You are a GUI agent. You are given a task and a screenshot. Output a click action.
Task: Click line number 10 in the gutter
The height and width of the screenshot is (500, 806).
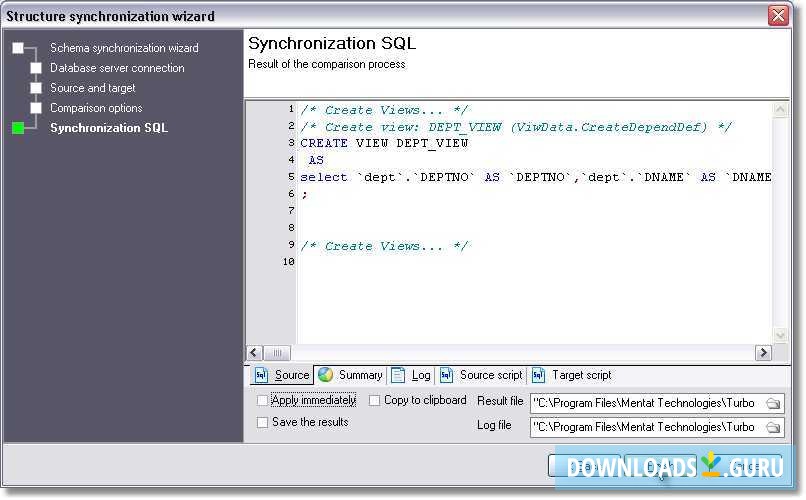point(288,262)
